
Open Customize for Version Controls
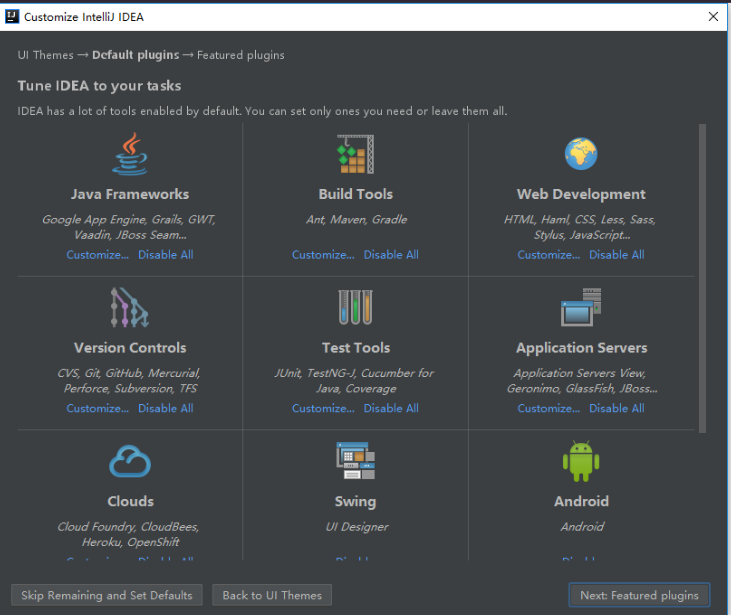tap(97, 408)
